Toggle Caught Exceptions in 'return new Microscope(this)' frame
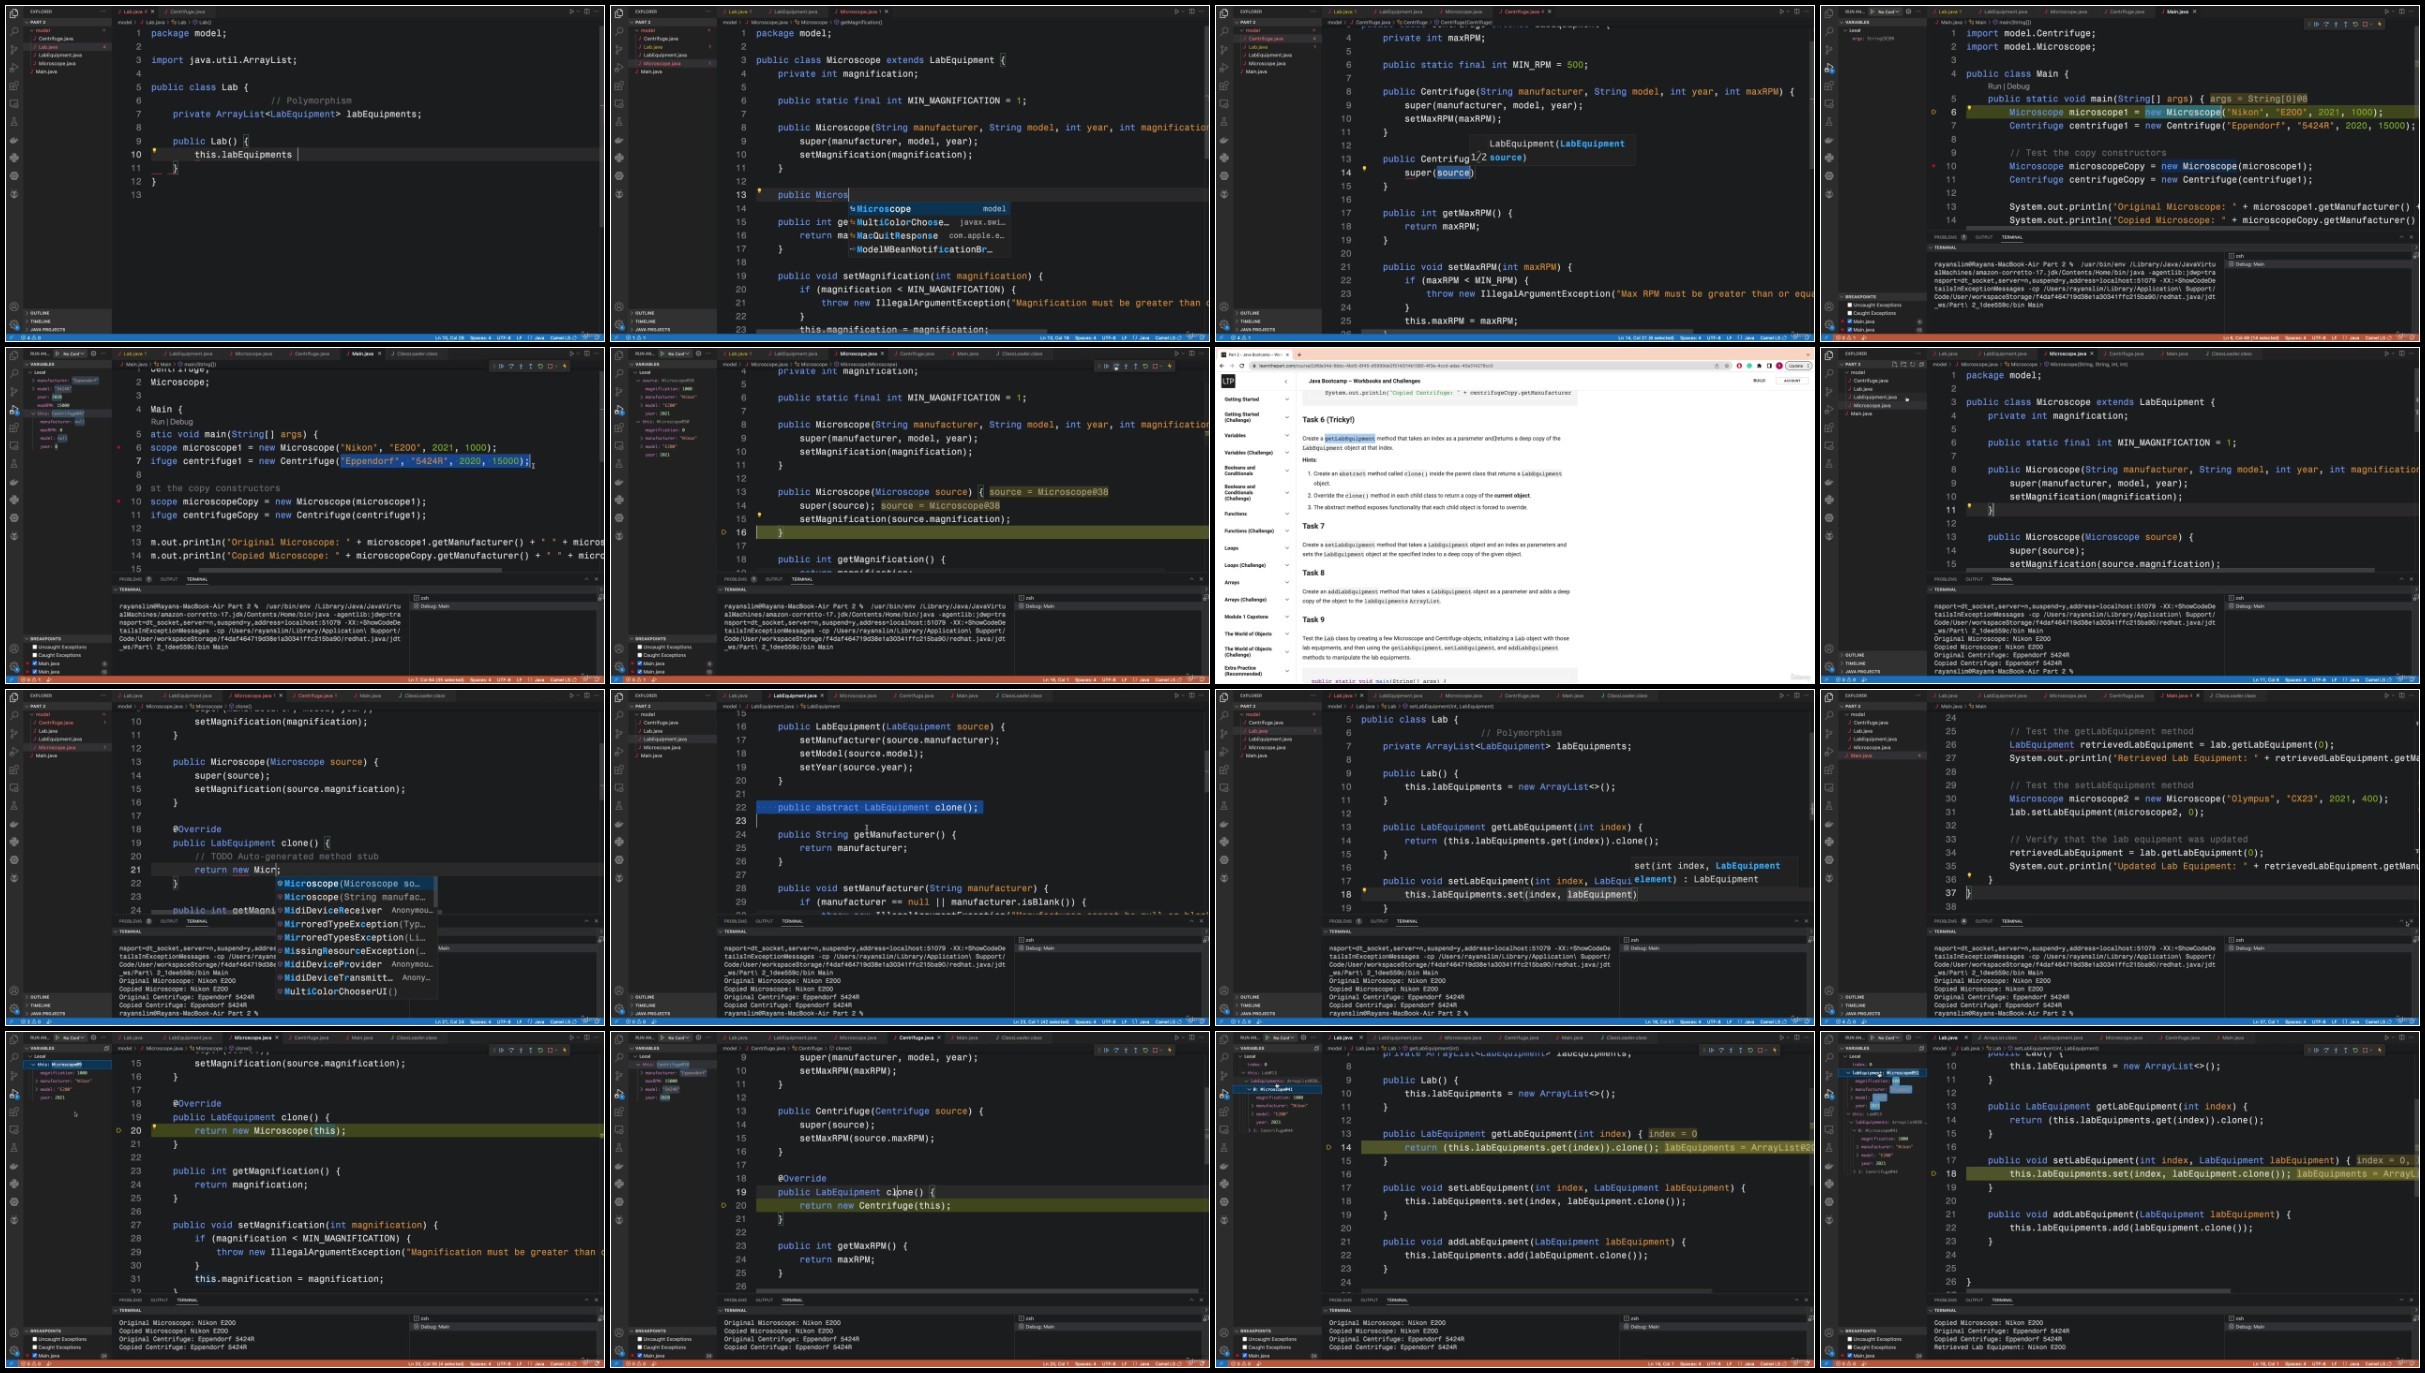 coord(35,1347)
